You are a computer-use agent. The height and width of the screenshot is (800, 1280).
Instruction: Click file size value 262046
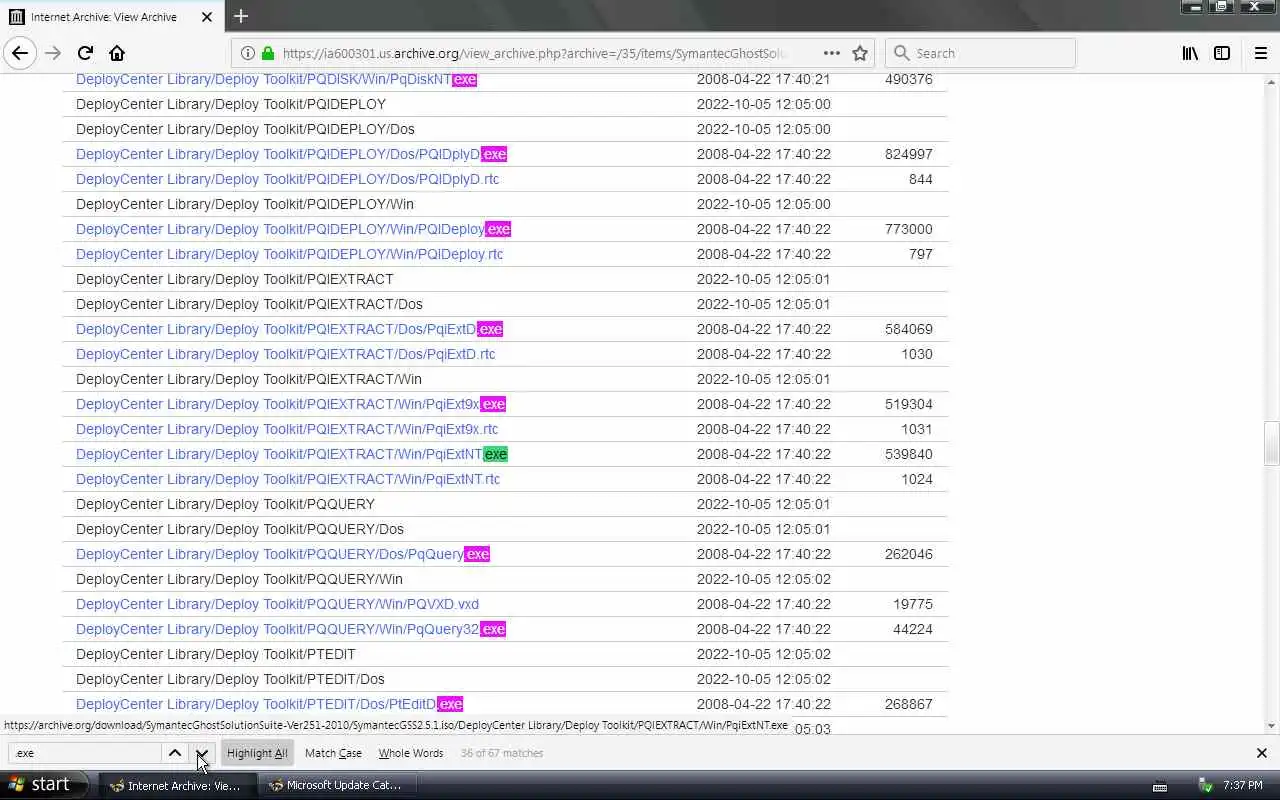click(x=908, y=554)
